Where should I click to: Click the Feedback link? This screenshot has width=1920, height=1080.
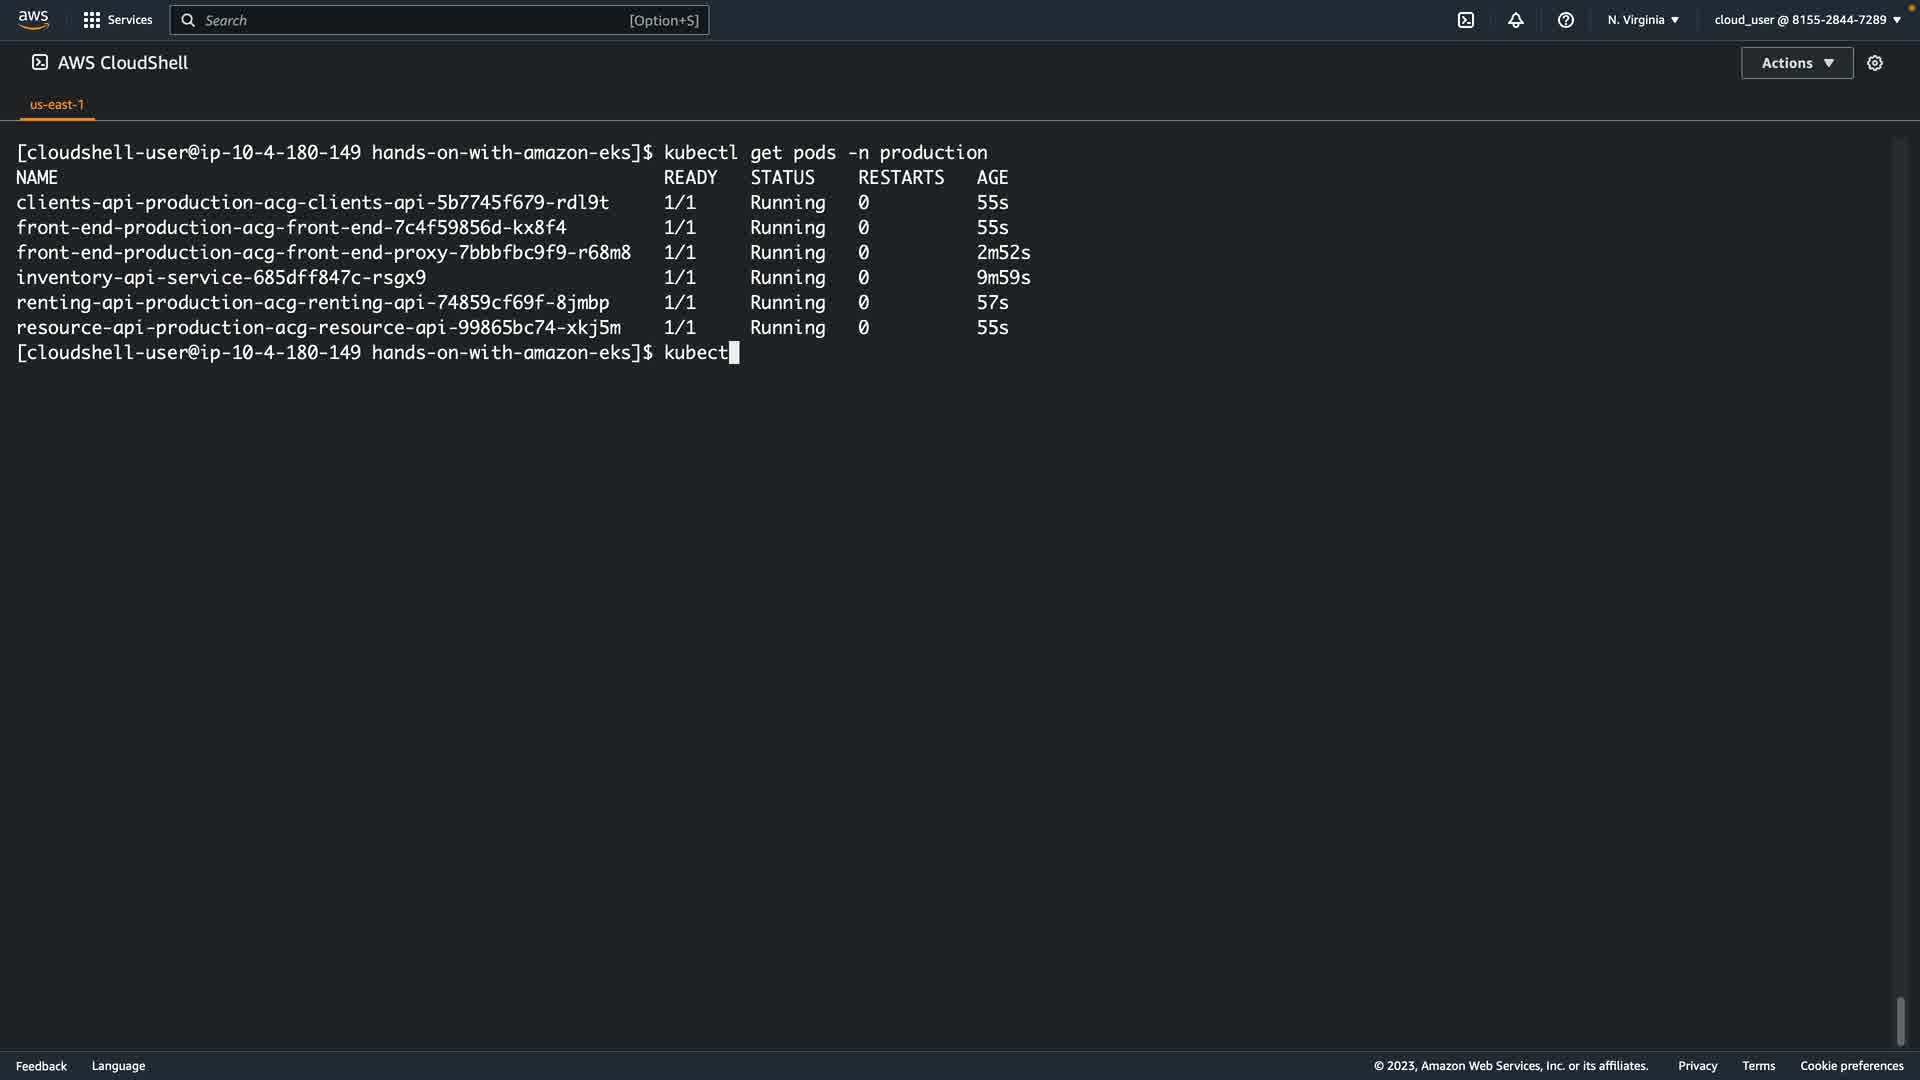point(41,1066)
